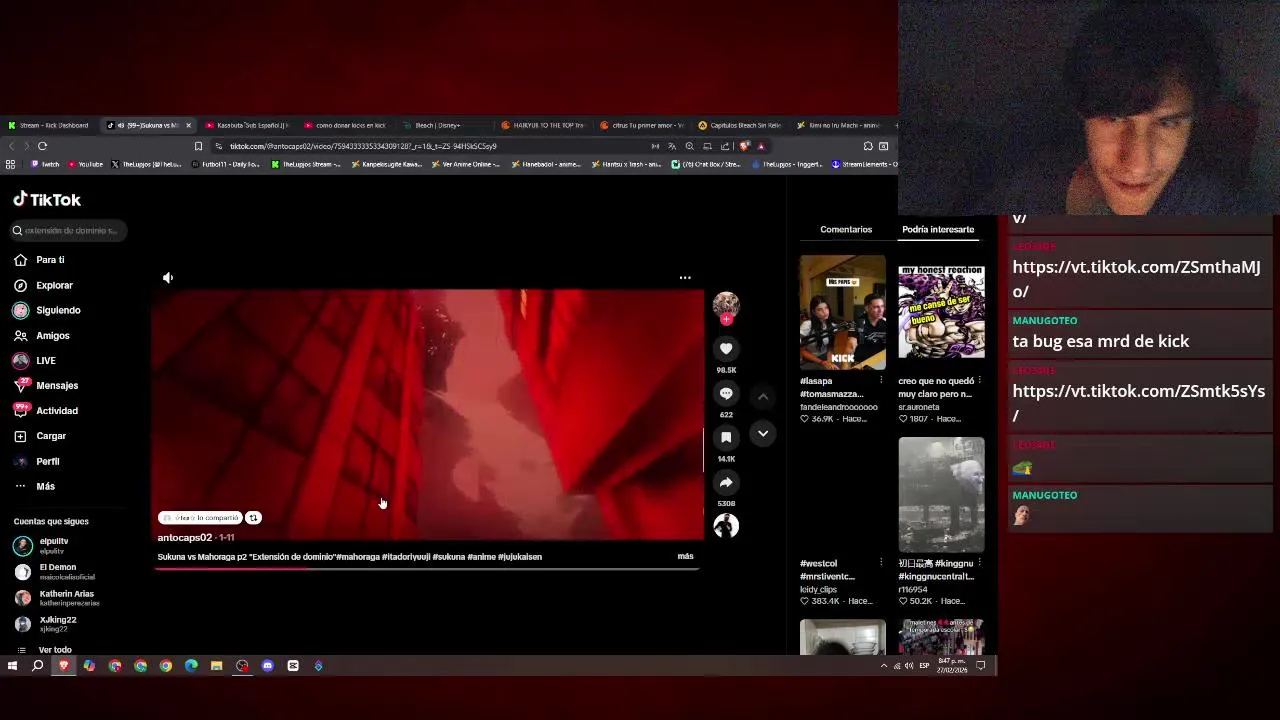The height and width of the screenshot is (720, 1280).
Task: Like the video with the heart icon
Action: coord(726,348)
